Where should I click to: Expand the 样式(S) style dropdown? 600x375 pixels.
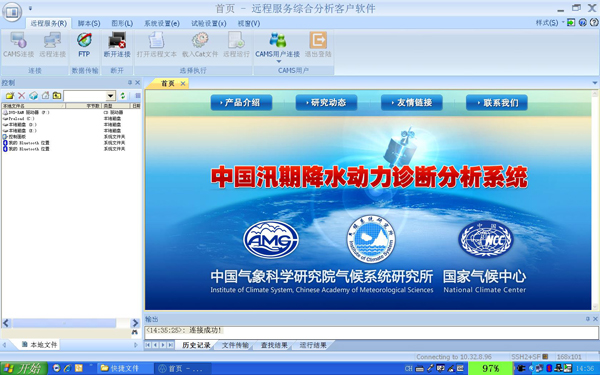[549, 23]
